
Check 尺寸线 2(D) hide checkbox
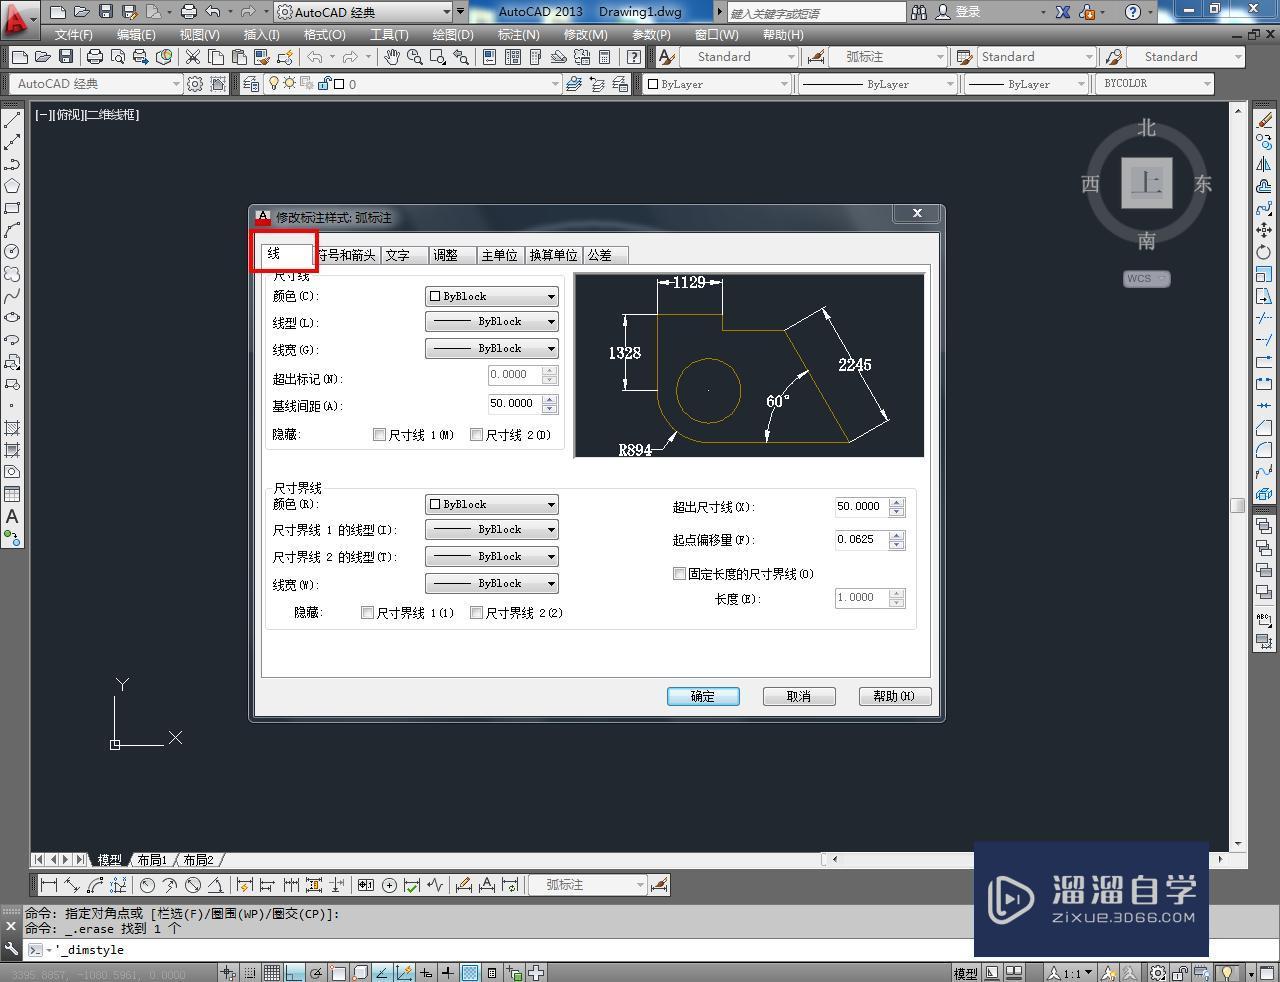point(477,435)
